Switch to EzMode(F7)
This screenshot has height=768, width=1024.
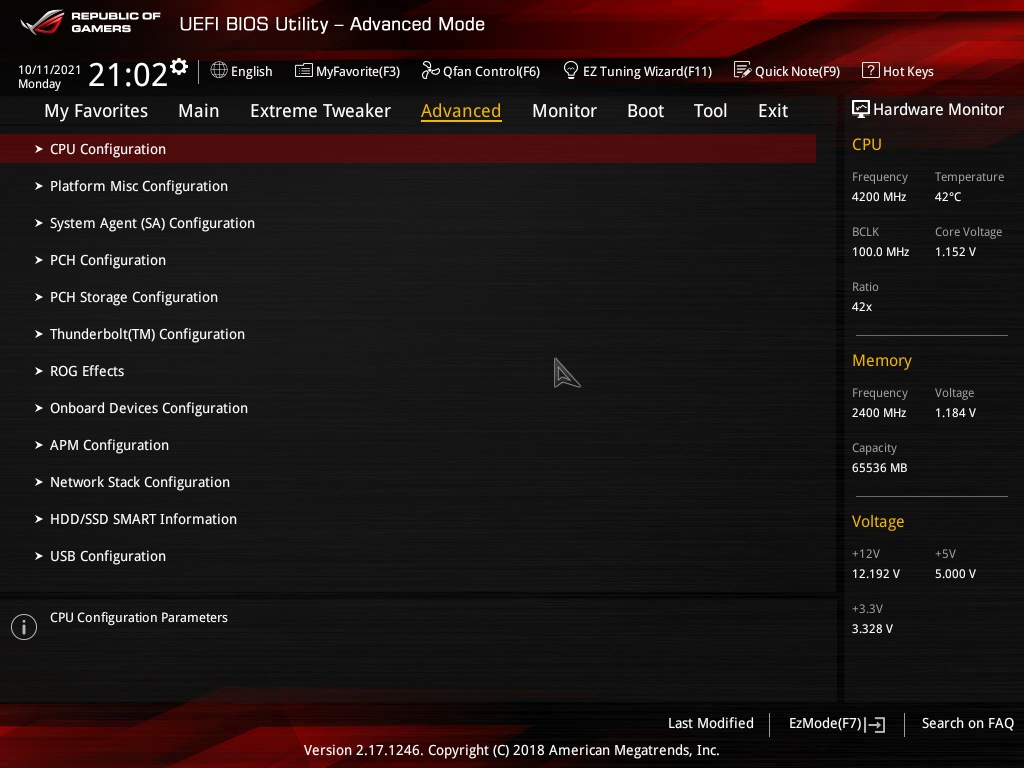825,724
